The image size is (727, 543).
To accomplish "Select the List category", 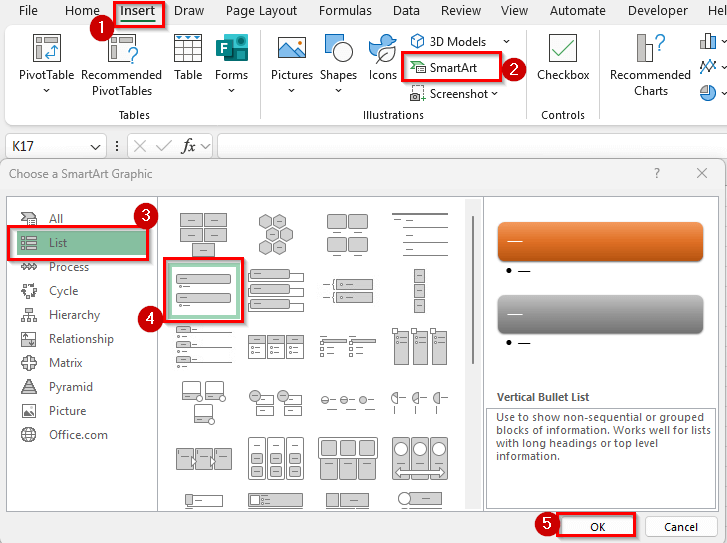I will click(82, 243).
